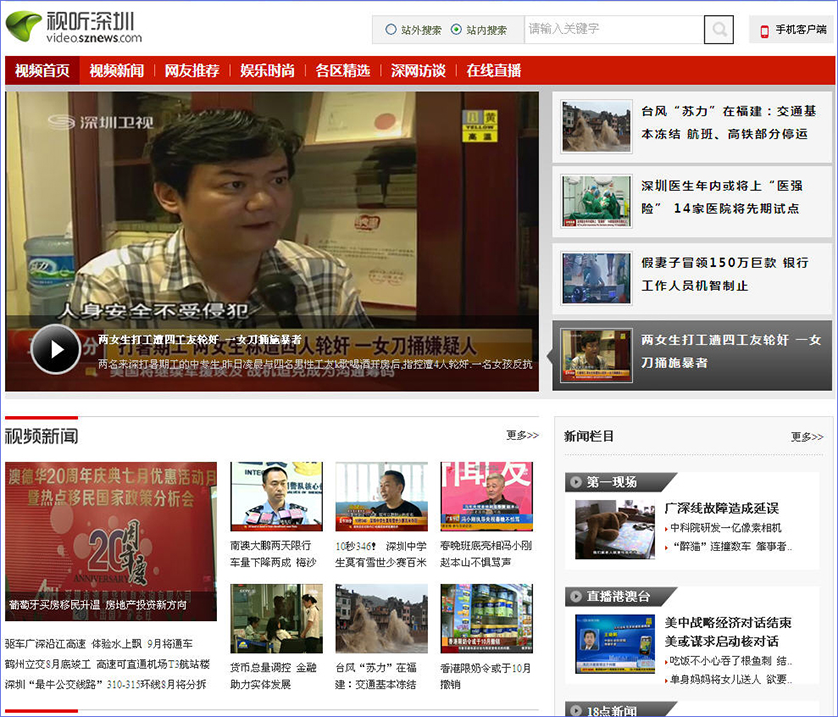
Task: Click the arrow icon beside 第一现场
Action: pyautogui.click(x=576, y=482)
